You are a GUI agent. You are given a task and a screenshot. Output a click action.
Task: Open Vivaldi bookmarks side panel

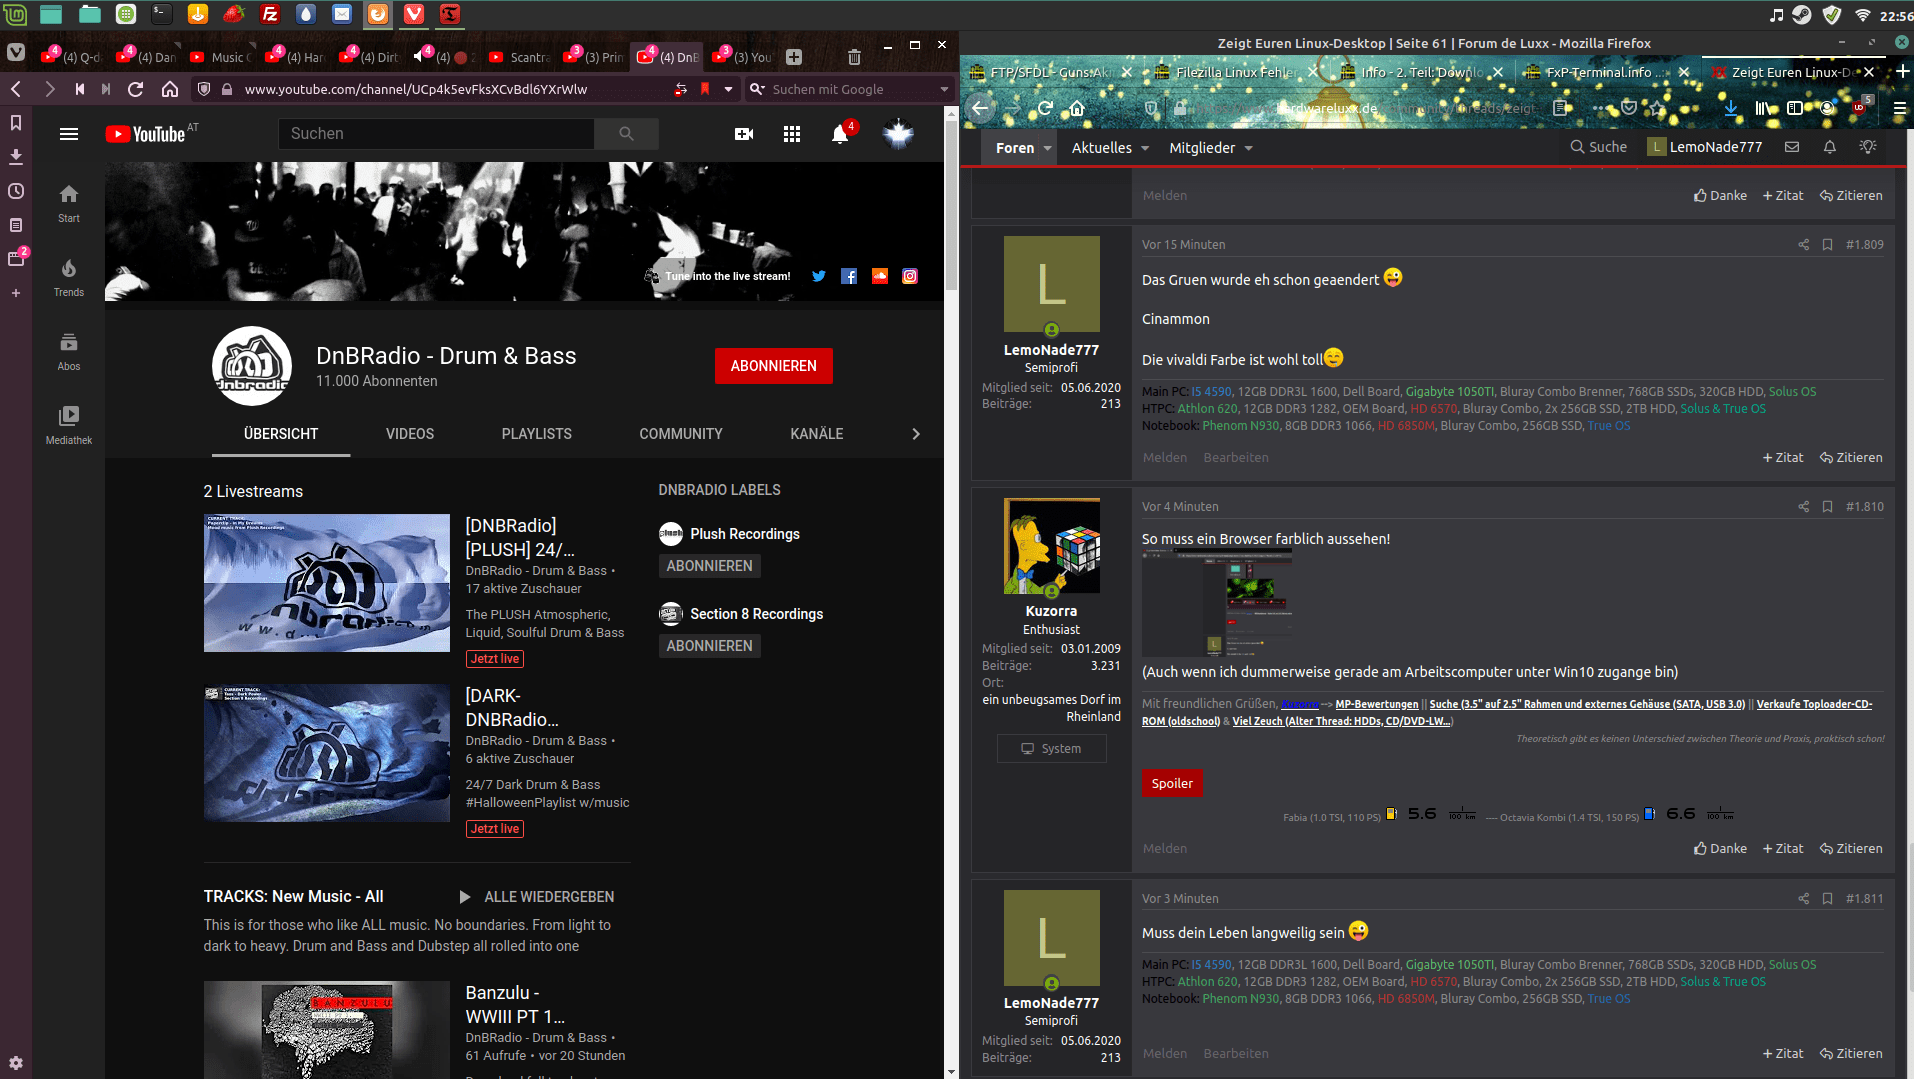(16, 122)
